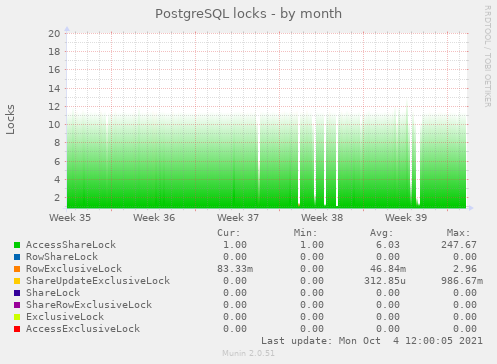Click the y-axis value 14
Image resolution: width=497 pixels, height=364 pixels.
54,88
